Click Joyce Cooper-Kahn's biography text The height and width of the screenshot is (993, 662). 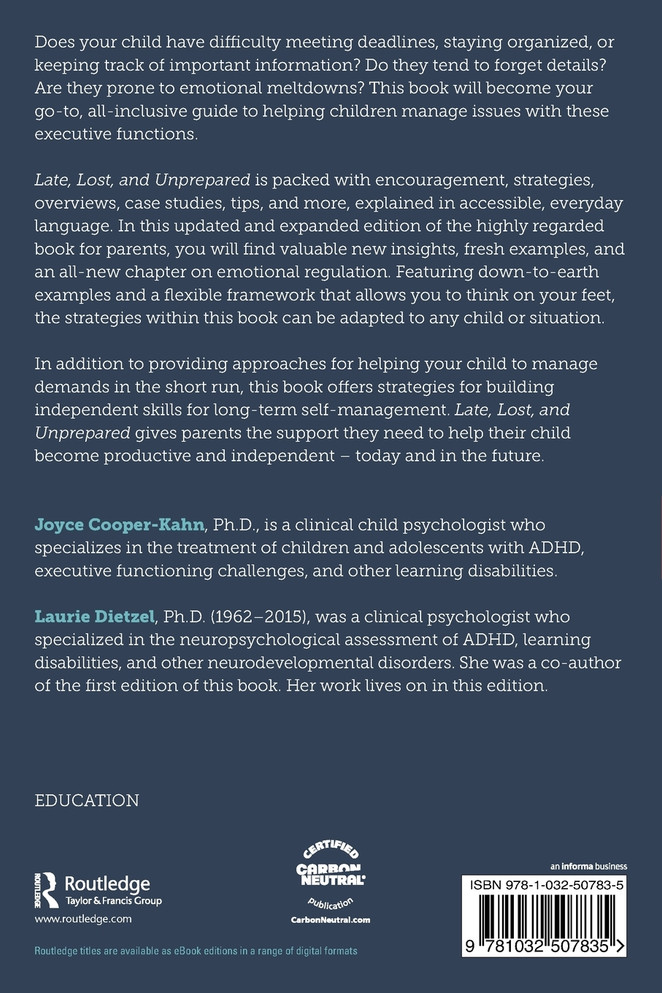pyautogui.click(x=308, y=548)
